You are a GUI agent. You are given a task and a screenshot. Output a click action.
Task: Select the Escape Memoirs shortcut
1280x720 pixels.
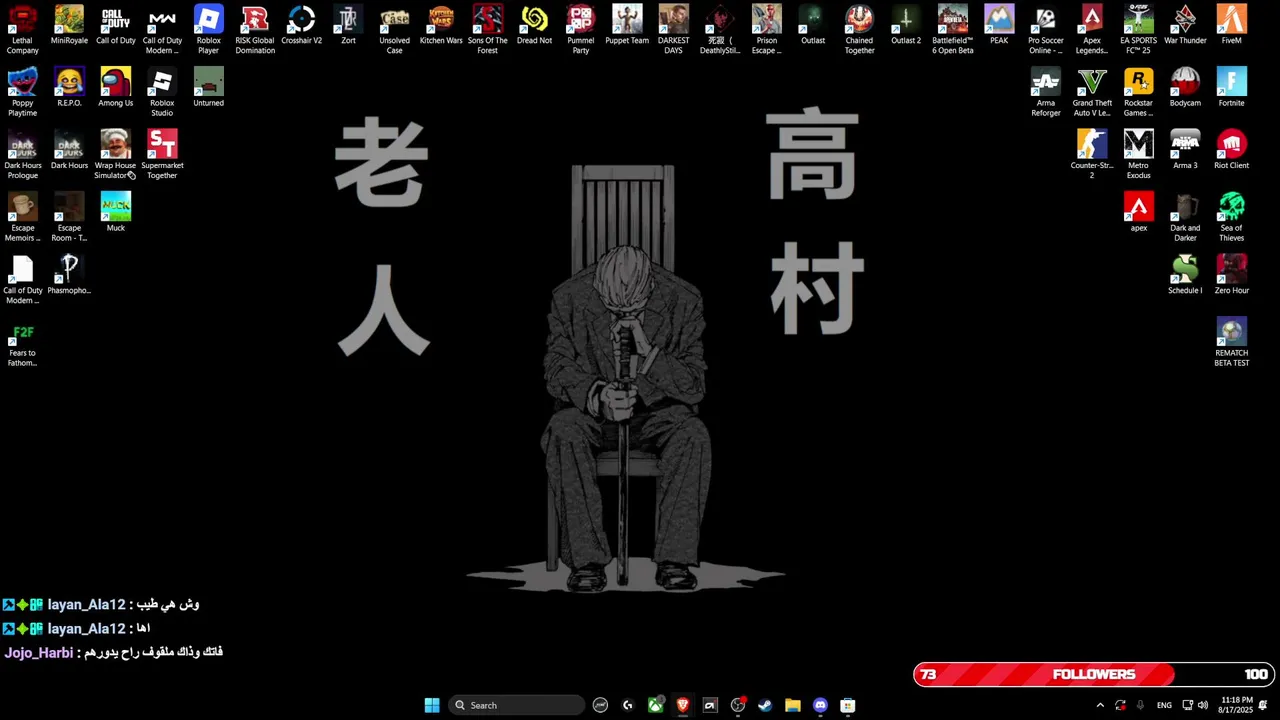pos(22,217)
